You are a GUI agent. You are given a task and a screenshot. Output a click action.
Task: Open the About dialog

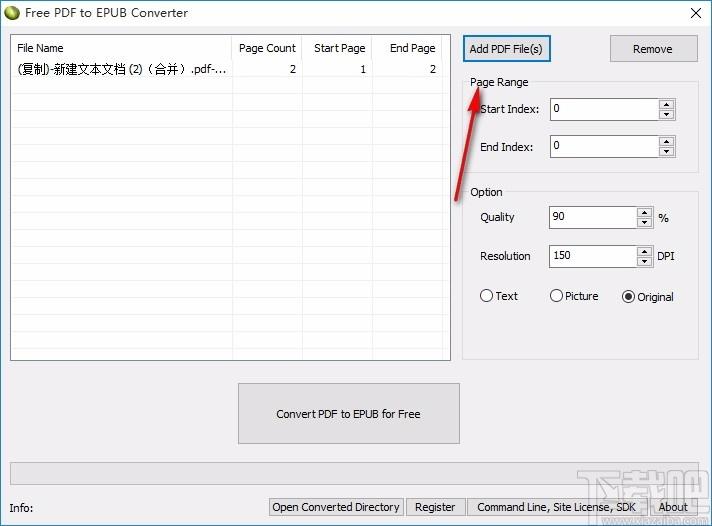tap(673, 507)
